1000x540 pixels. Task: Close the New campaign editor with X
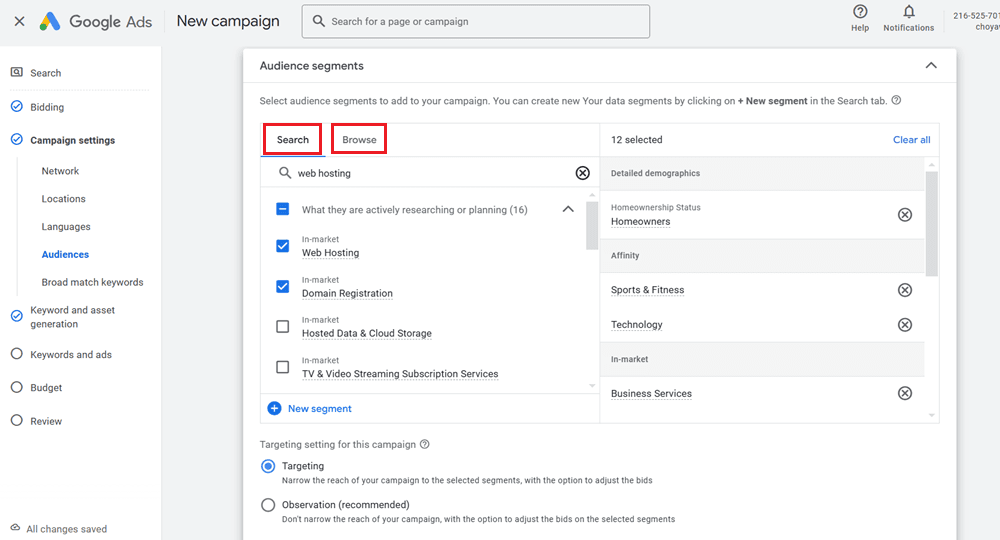point(19,21)
